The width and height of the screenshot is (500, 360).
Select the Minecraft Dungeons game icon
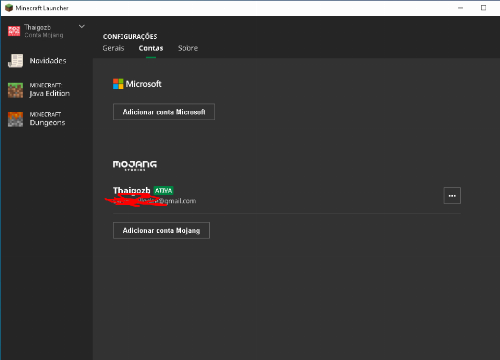[15, 119]
